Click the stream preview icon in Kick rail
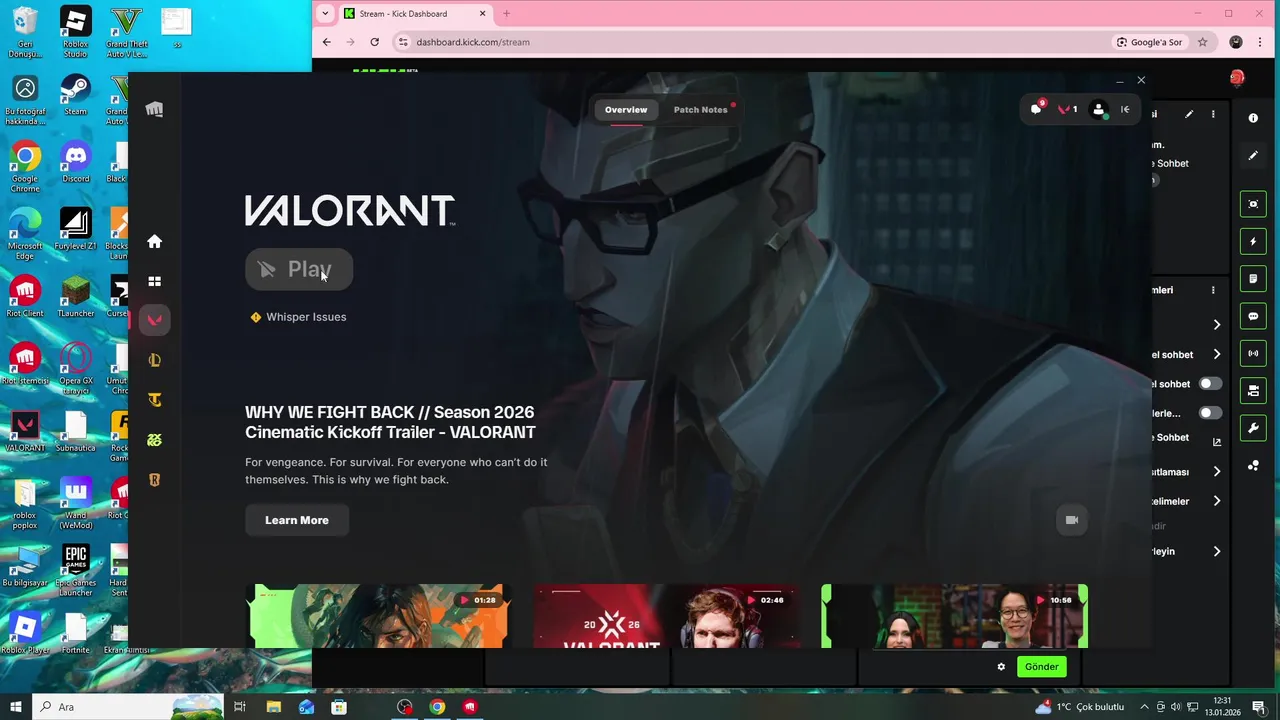 1253,204
